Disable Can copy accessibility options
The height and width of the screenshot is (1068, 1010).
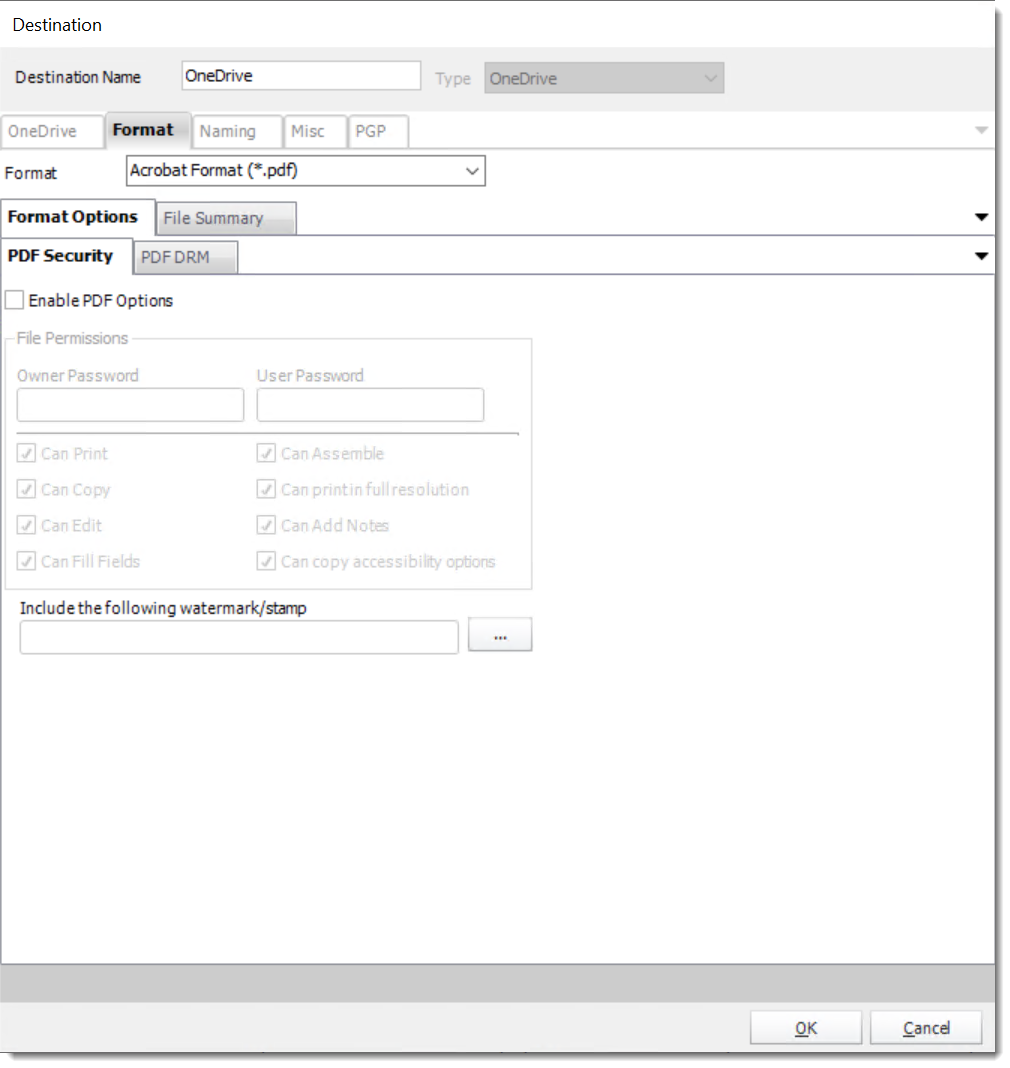coord(266,561)
